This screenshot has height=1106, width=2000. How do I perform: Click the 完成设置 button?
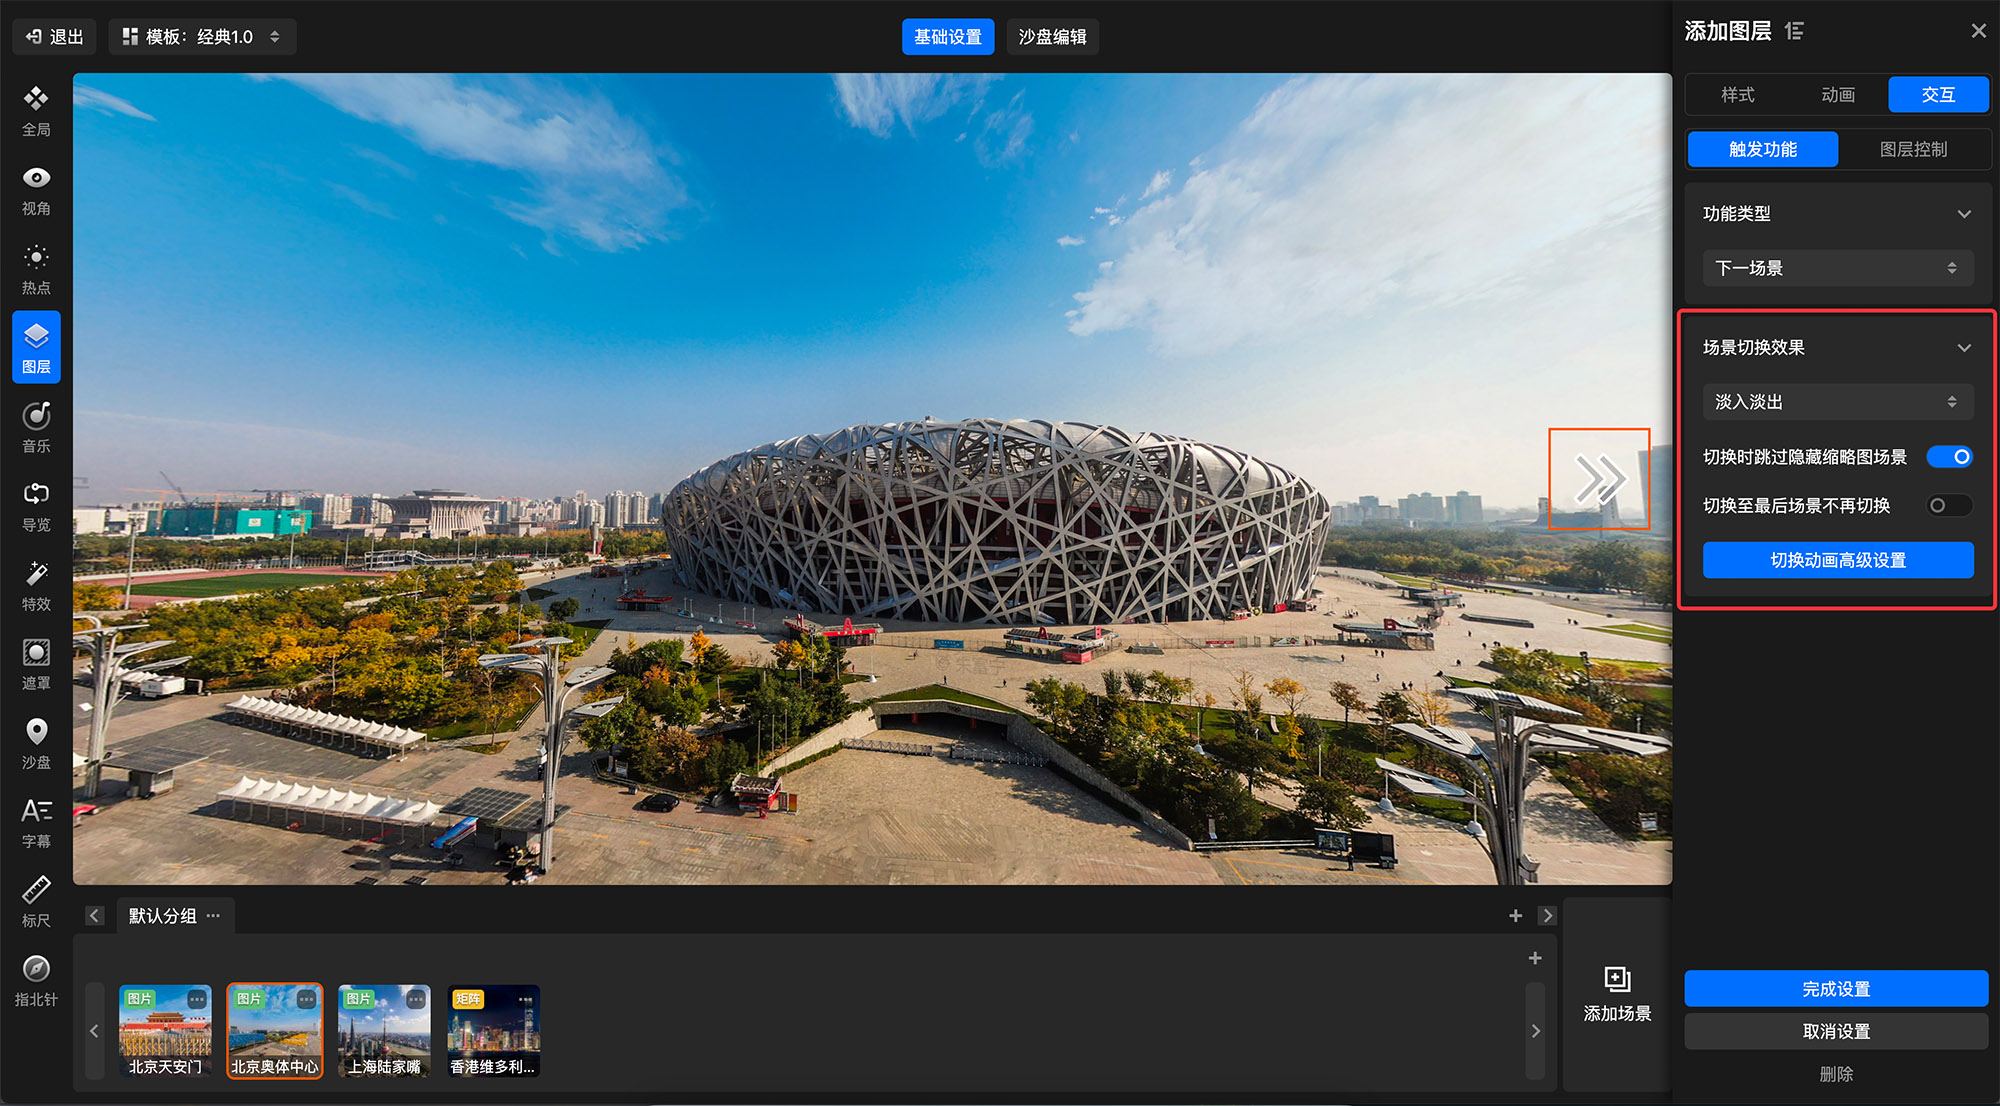(1835, 989)
